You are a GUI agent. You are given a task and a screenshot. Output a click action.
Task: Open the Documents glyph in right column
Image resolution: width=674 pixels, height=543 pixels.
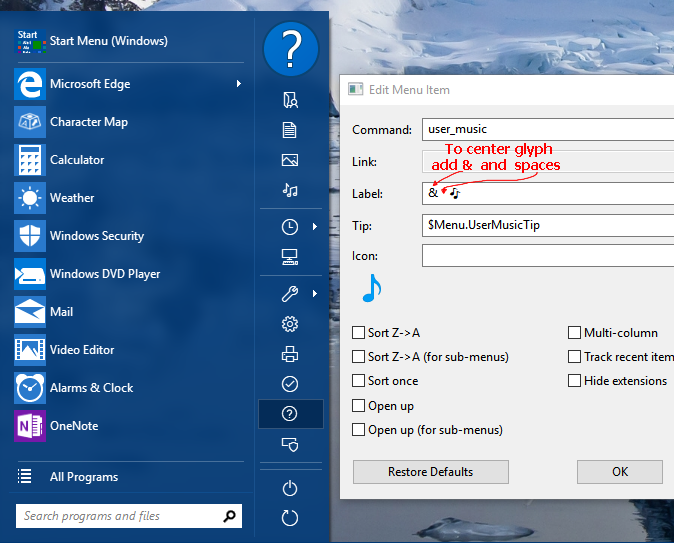click(290, 130)
